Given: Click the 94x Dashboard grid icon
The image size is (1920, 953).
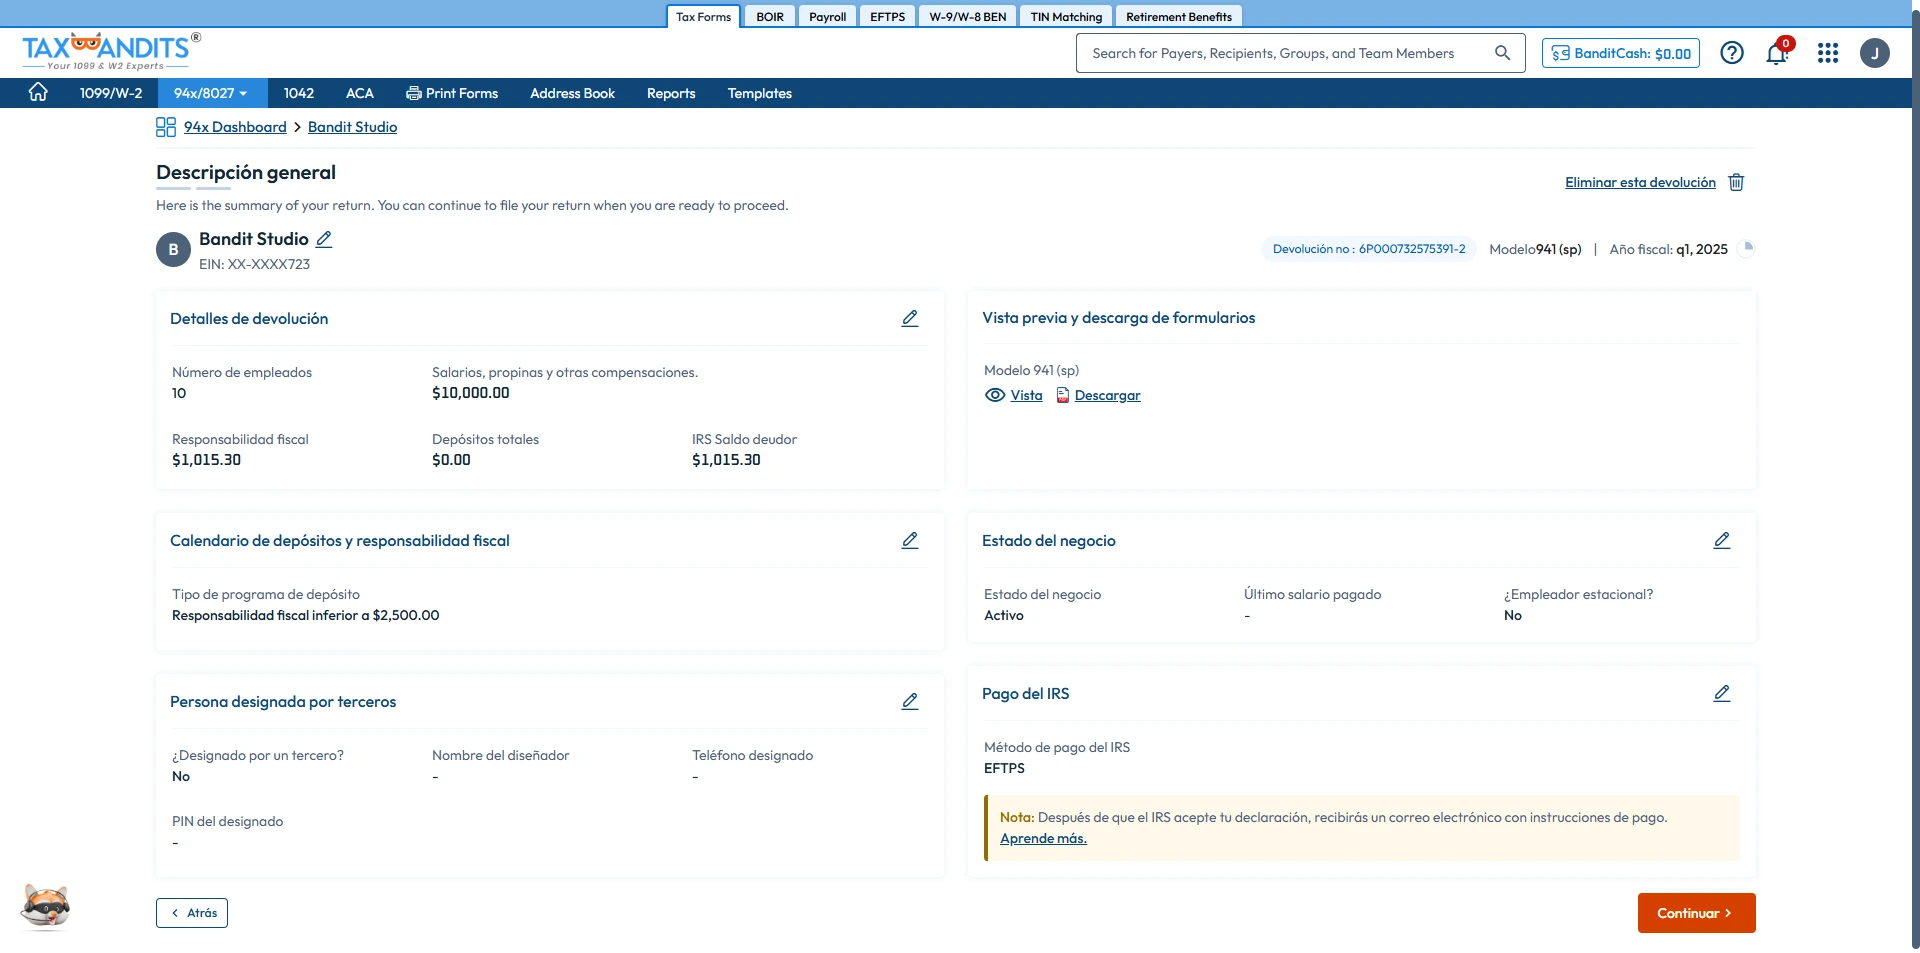Looking at the screenshot, I should click(x=166, y=127).
